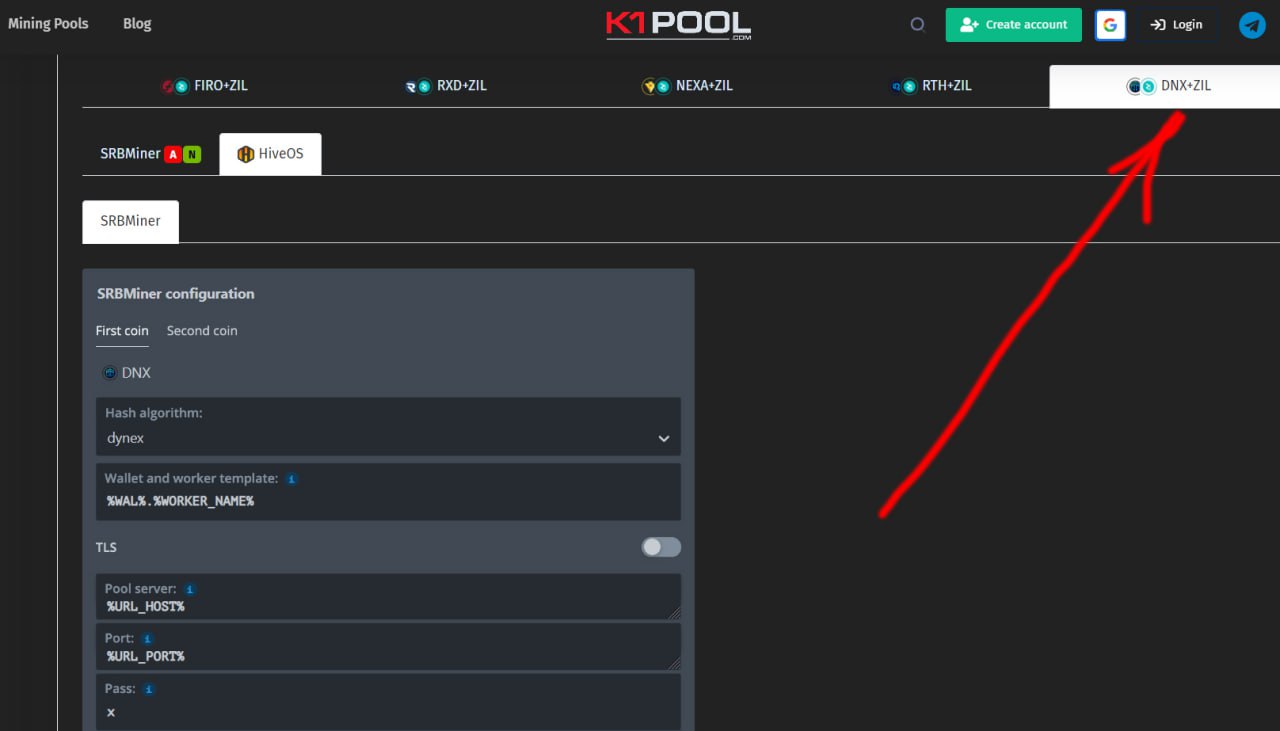The image size is (1280, 731).
Task: Click the search magnifier icon
Action: pos(917,25)
